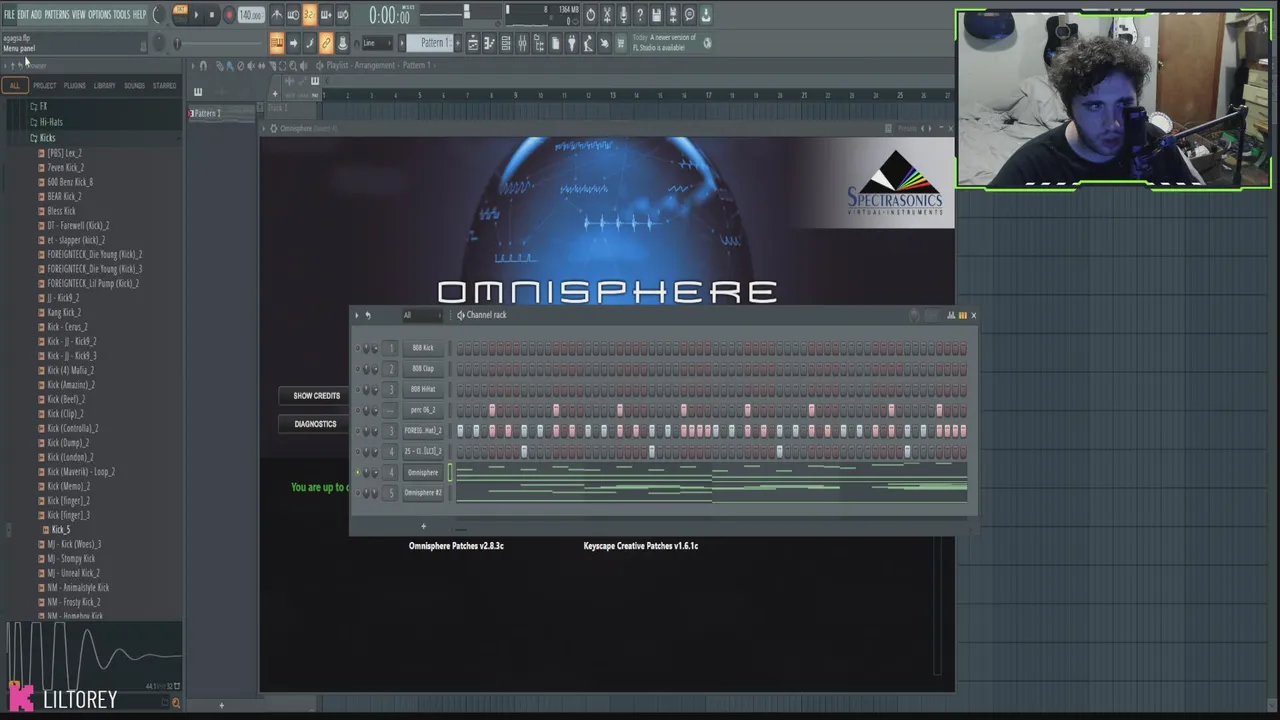Open the plugin picker plug icon

pyautogui.click(x=571, y=43)
